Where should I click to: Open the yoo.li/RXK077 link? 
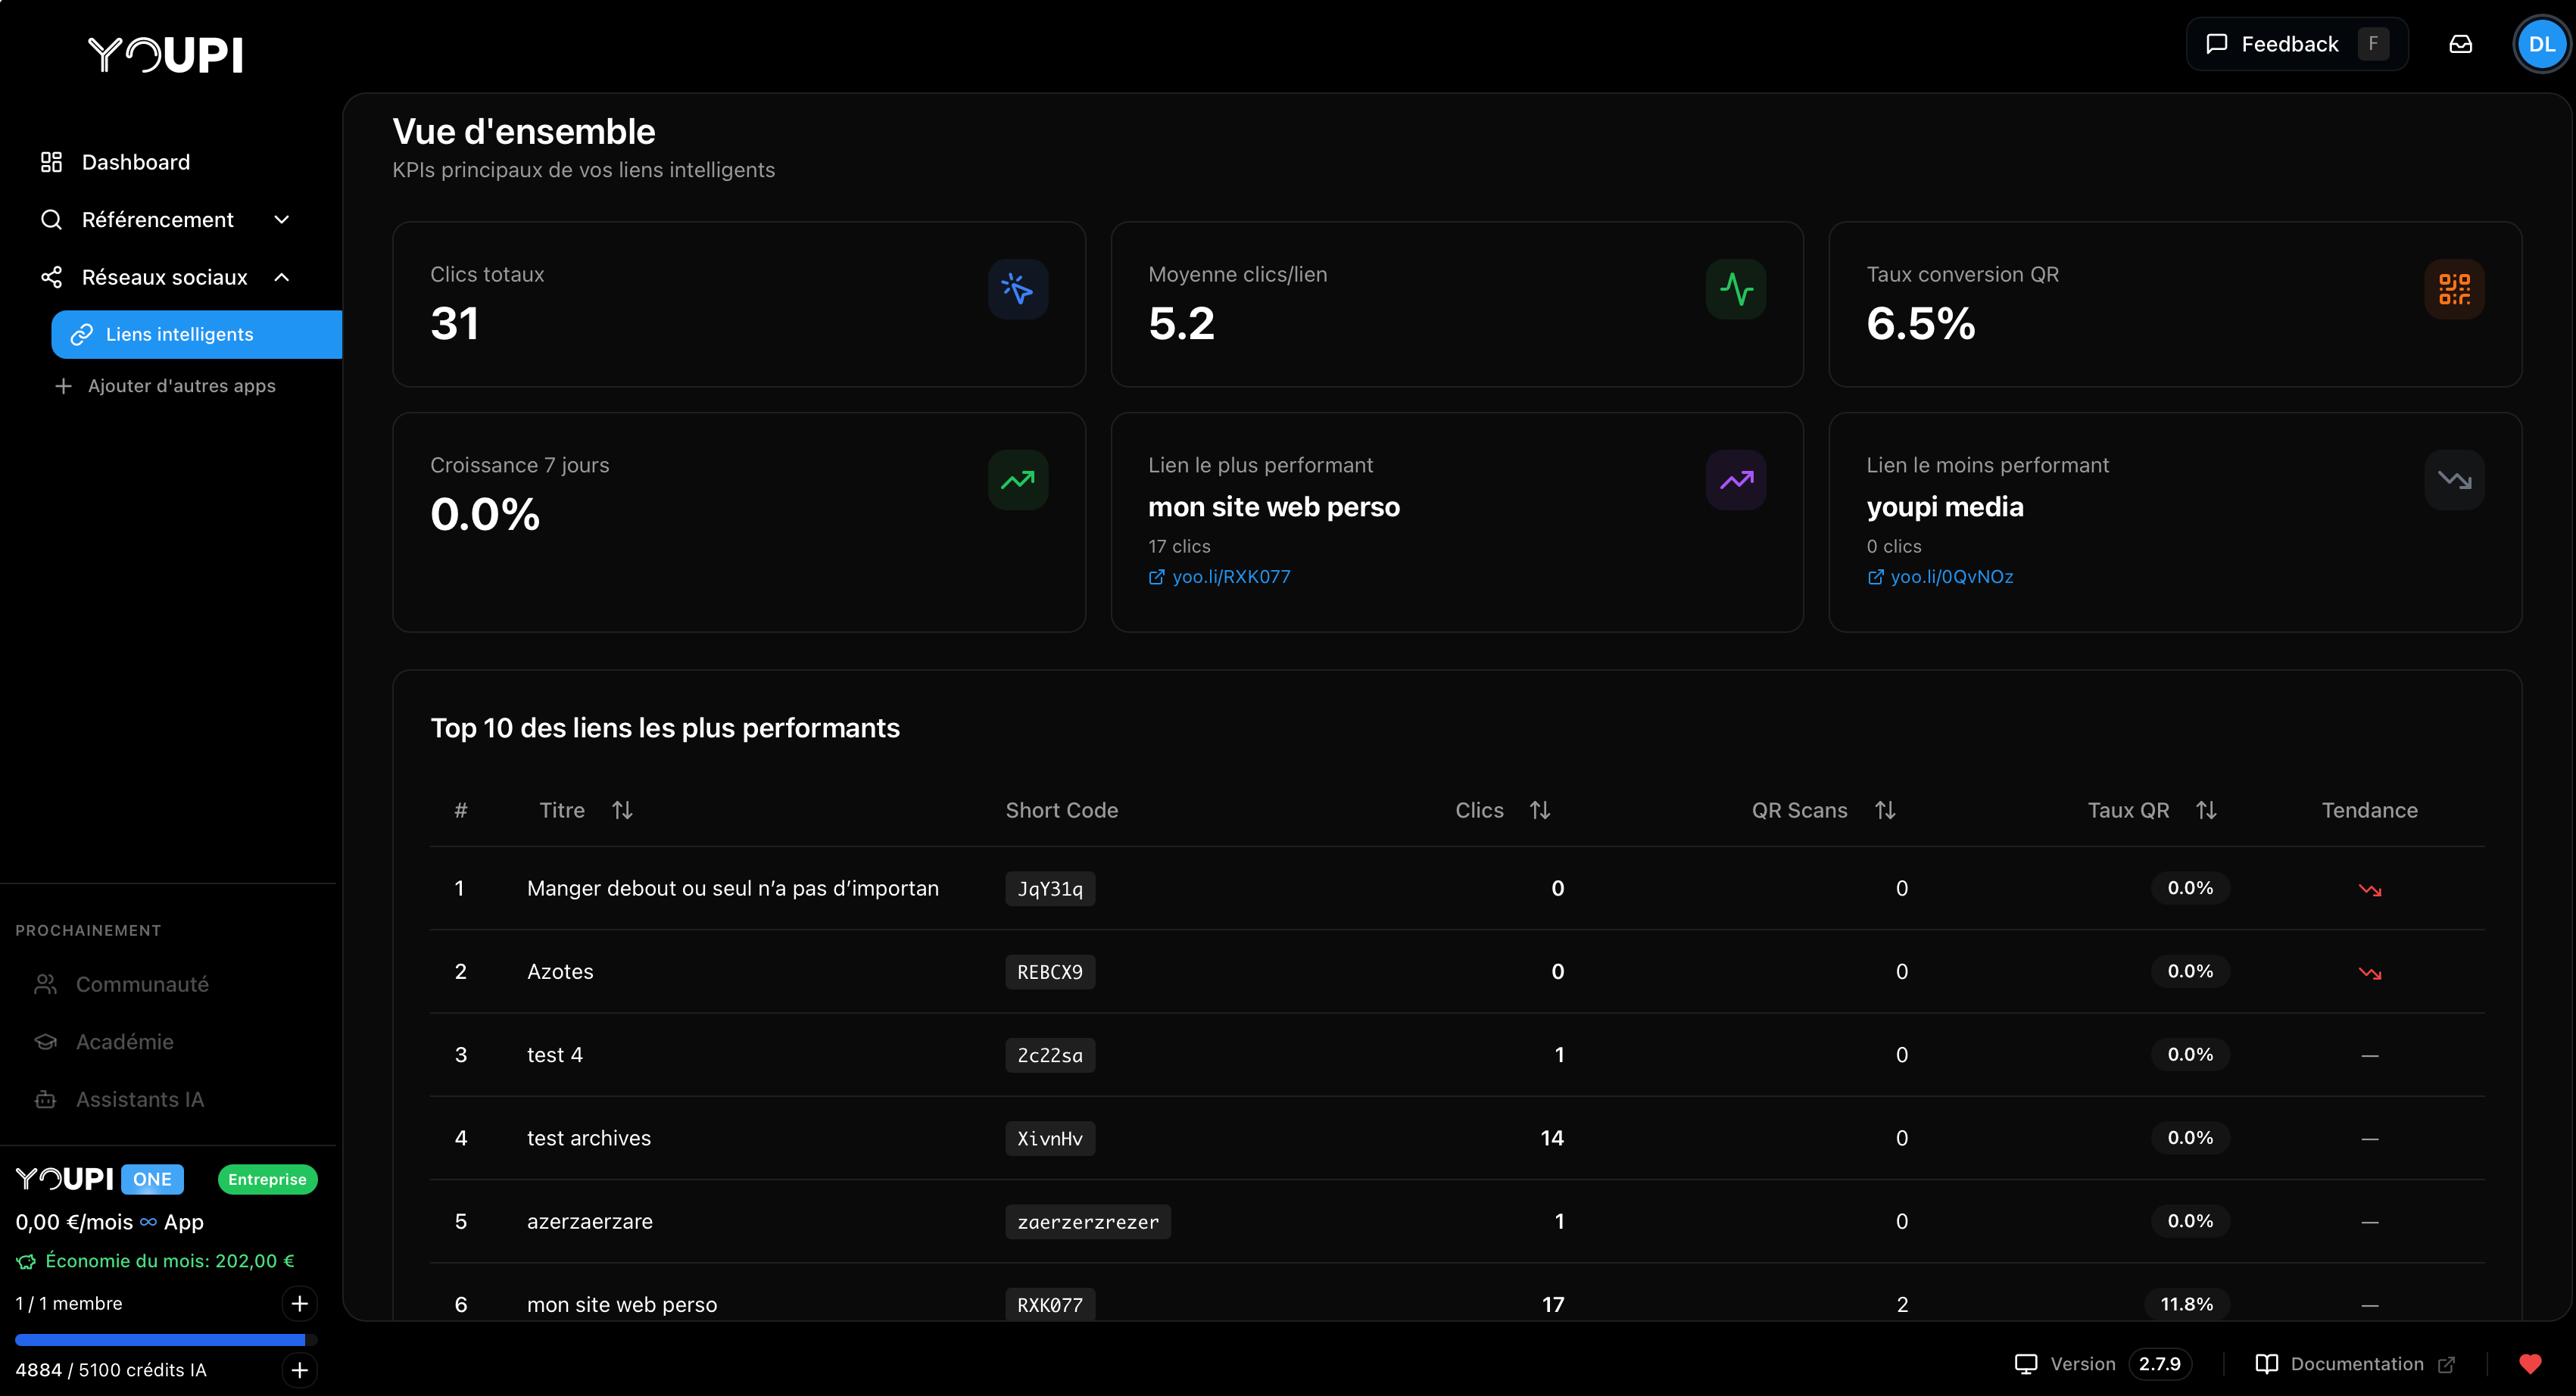tap(1230, 577)
